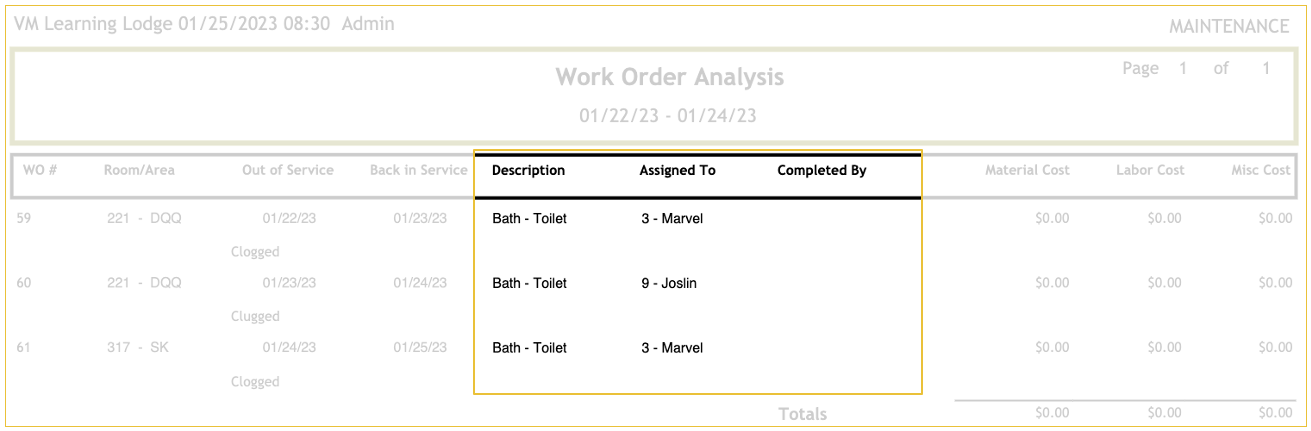Click the Work Order Analysis report title

pyautogui.click(x=669, y=77)
